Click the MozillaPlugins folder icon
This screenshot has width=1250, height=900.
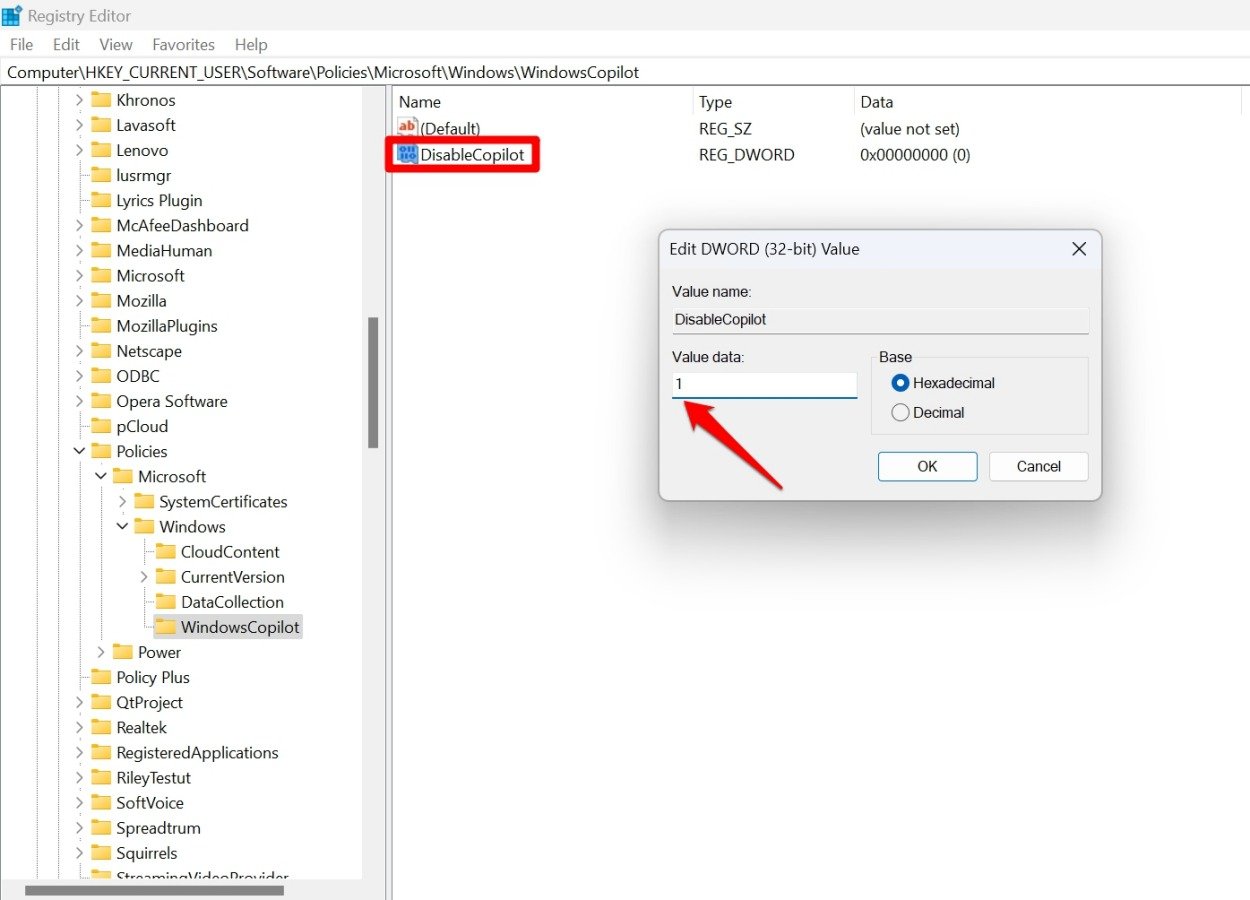(x=100, y=326)
